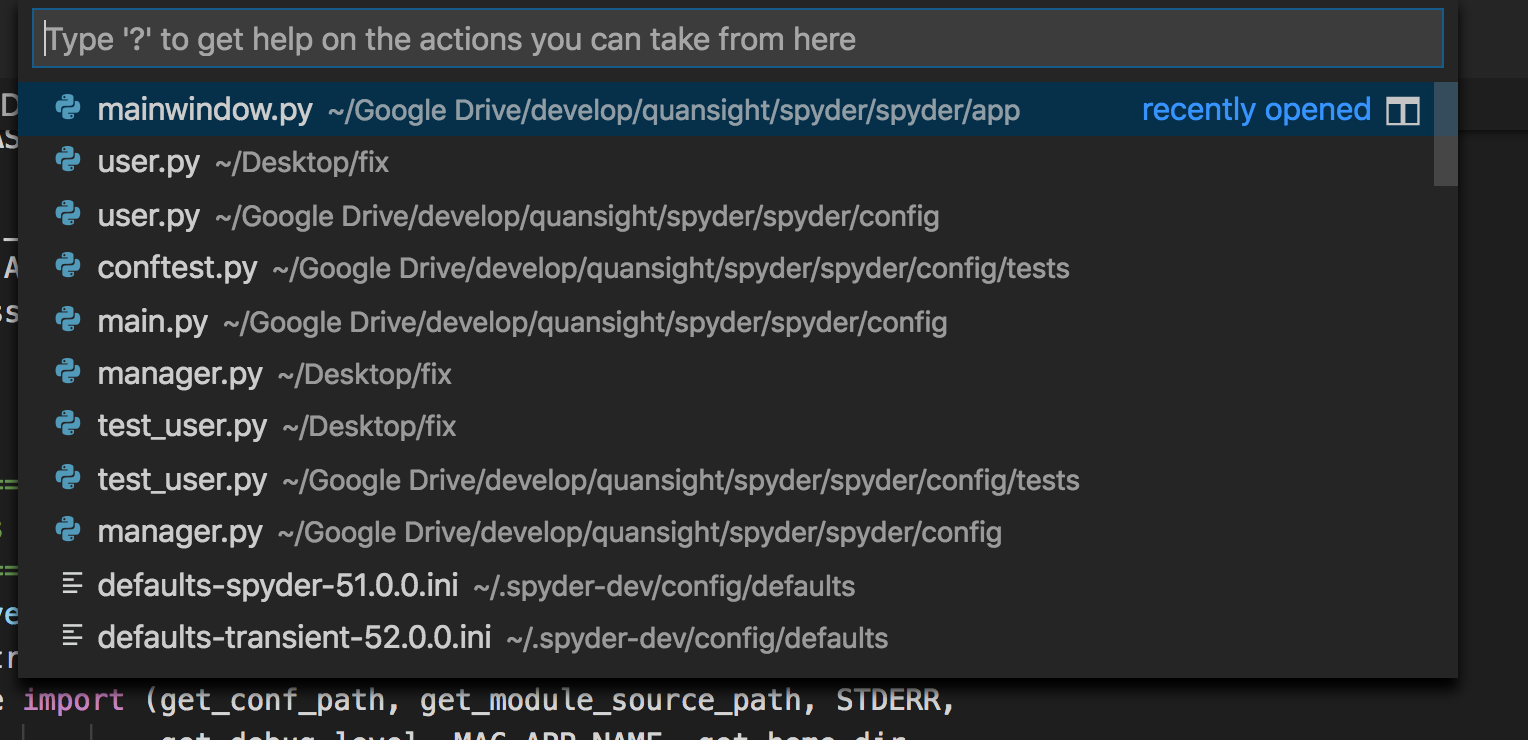
Task: Click Python icon of test_user.py in Desktop/fix
Action: [x=68, y=424]
